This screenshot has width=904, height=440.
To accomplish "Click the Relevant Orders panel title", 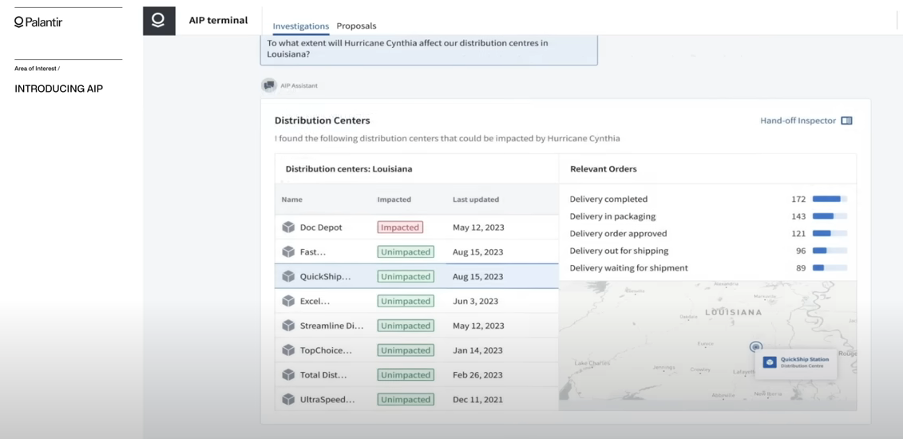I will tap(604, 169).
